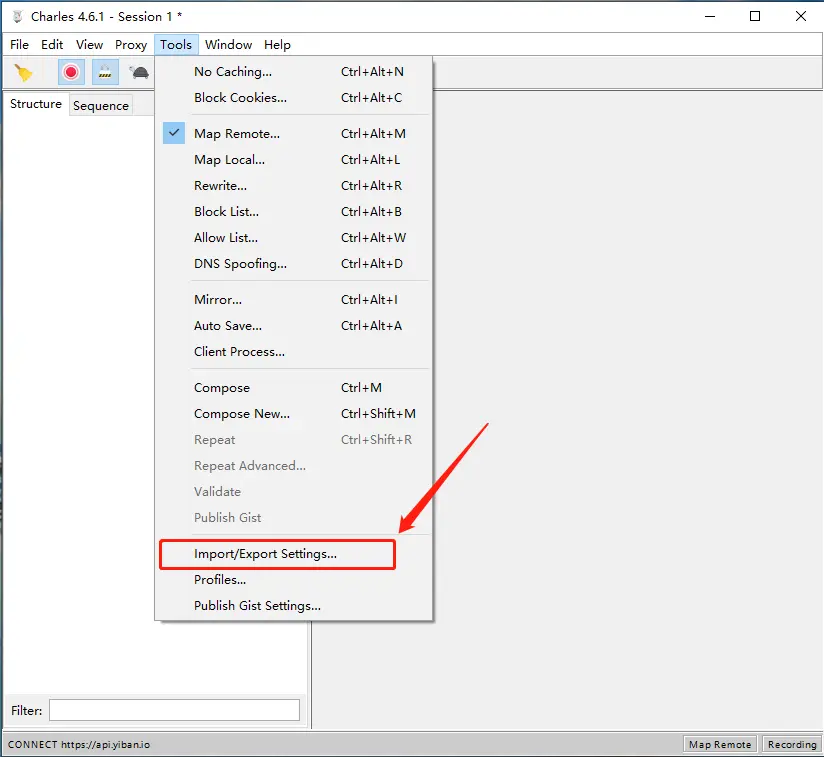Open Rewrite... settings

click(294, 185)
